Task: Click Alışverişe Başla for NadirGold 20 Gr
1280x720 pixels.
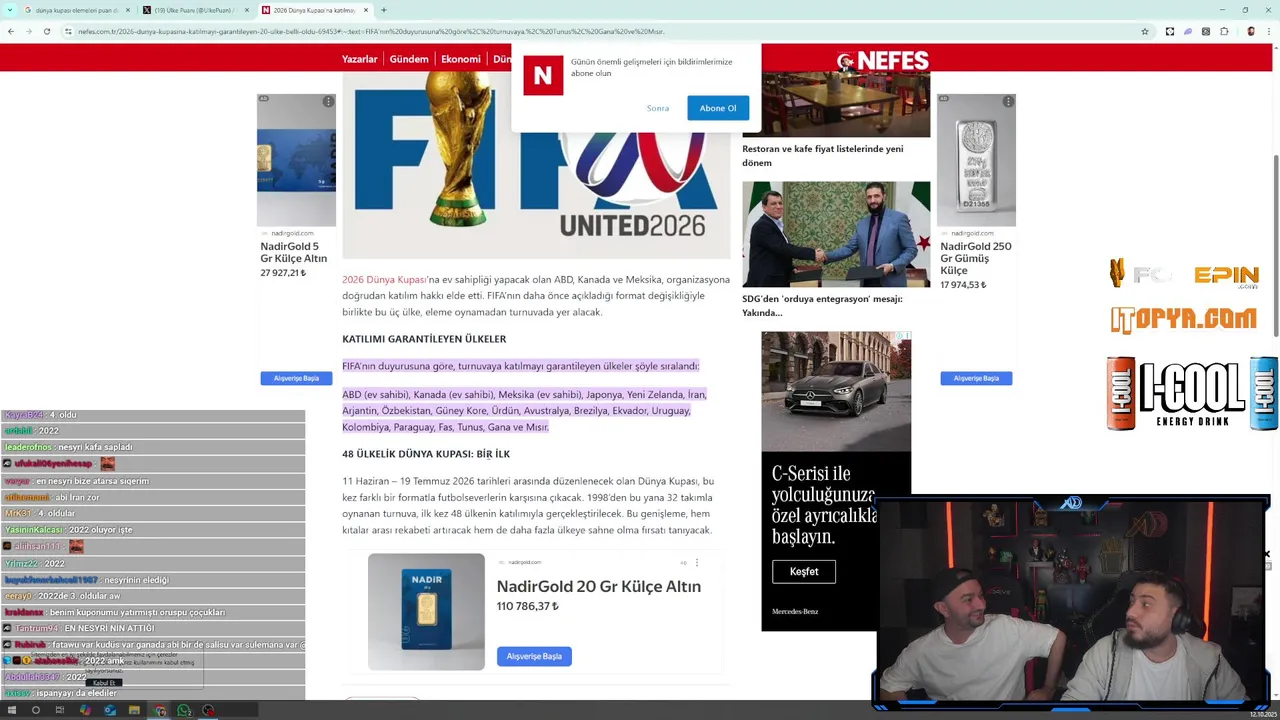Action: click(x=534, y=656)
